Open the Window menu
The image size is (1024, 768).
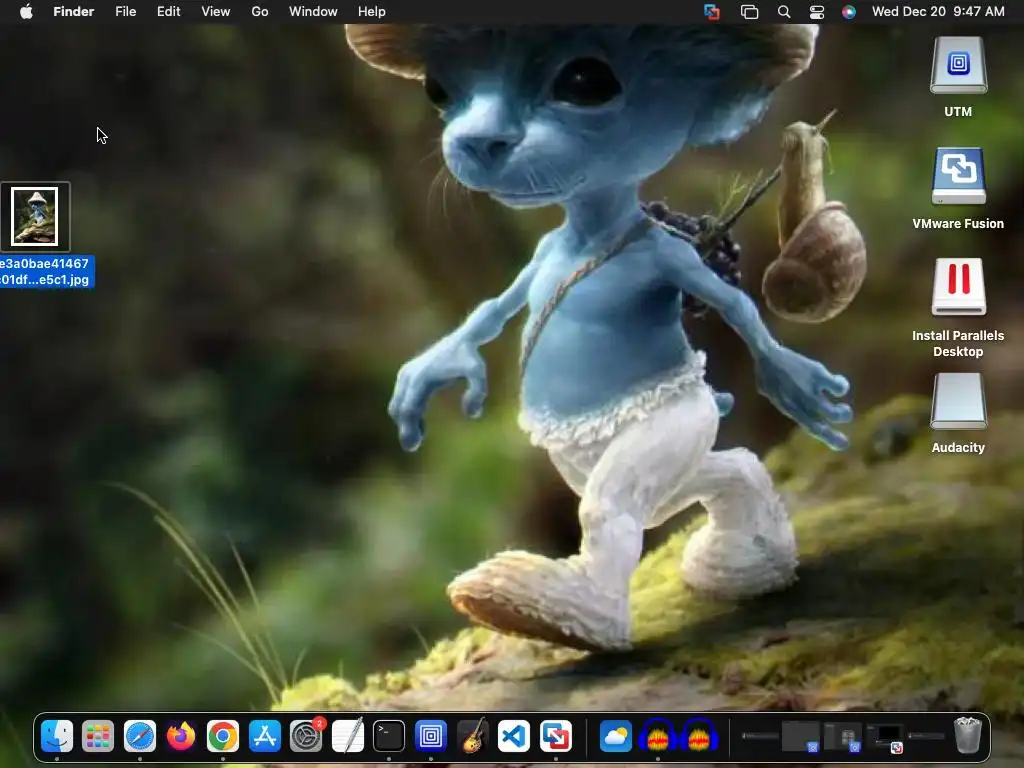click(x=313, y=11)
